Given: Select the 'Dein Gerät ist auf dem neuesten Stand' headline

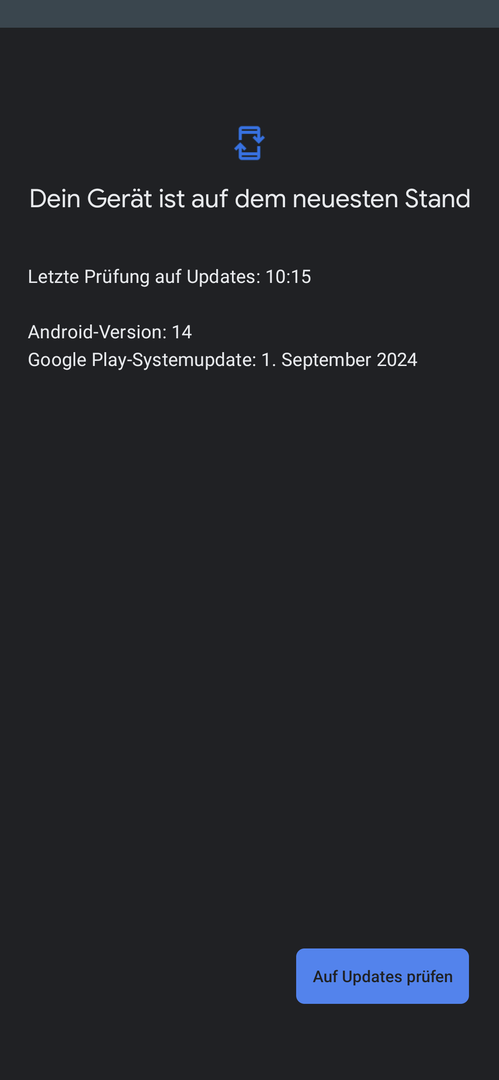Looking at the screenshot, I should 250,199.
